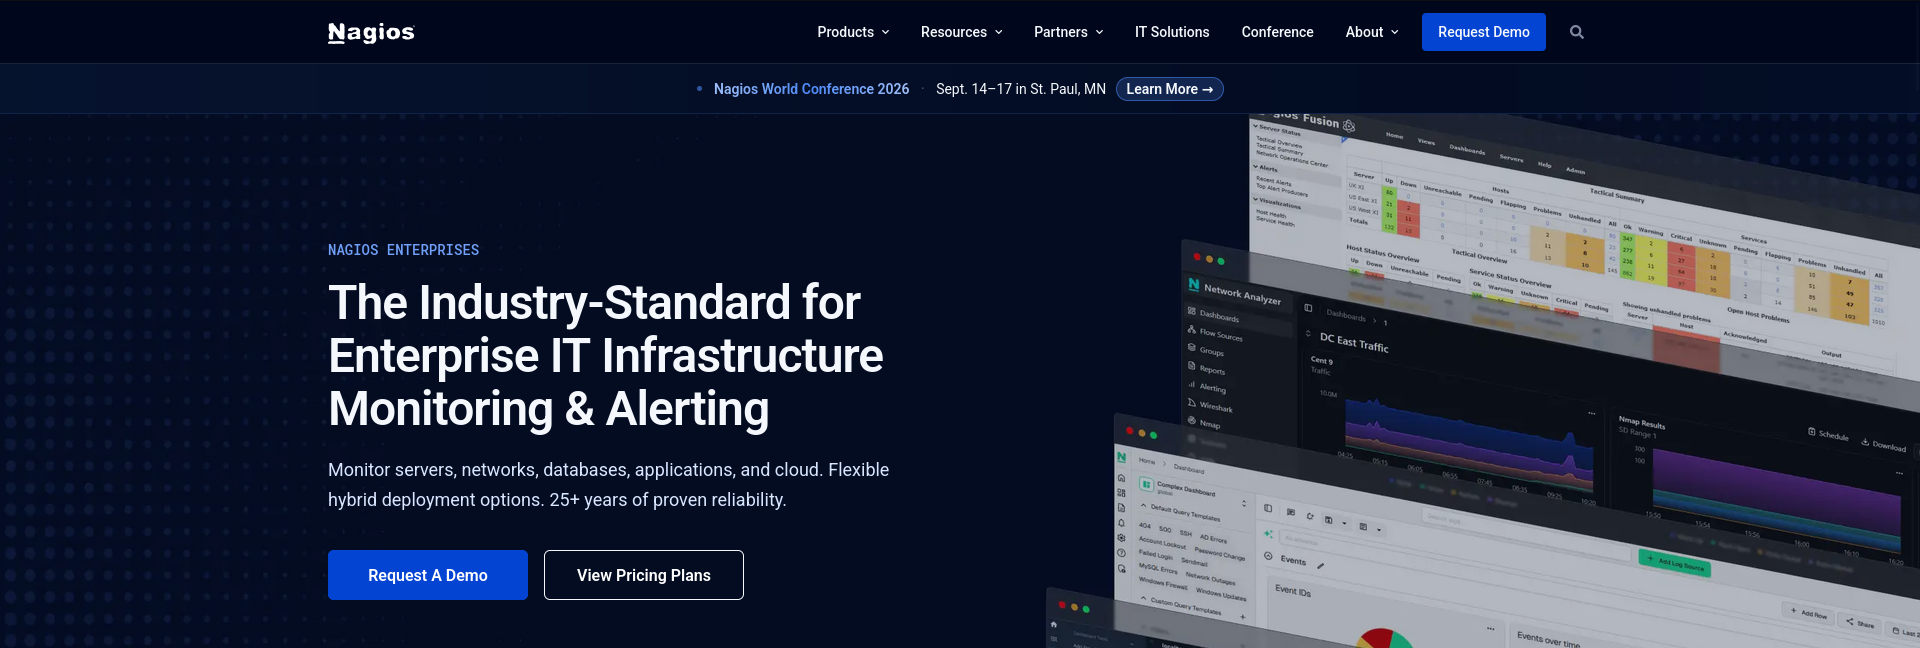Click the Request A Demo button
The height and width of the screenshot is (648, 1920).
(x=428, y=575)
